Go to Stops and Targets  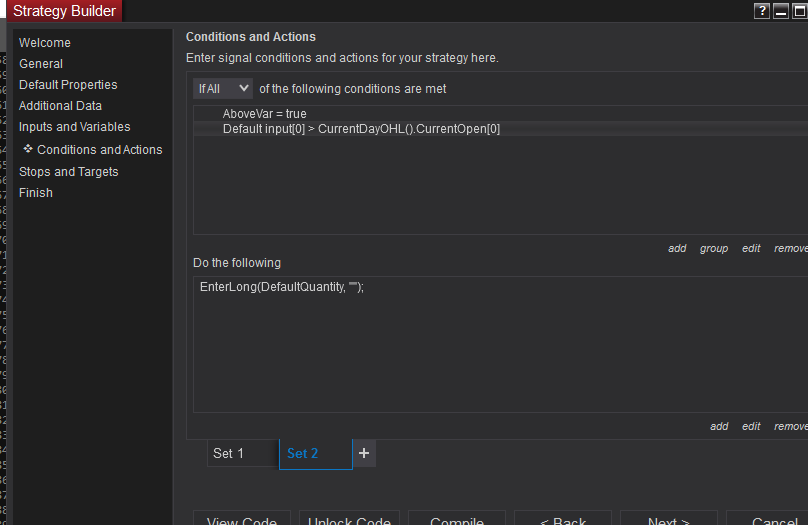coord(69,172)
